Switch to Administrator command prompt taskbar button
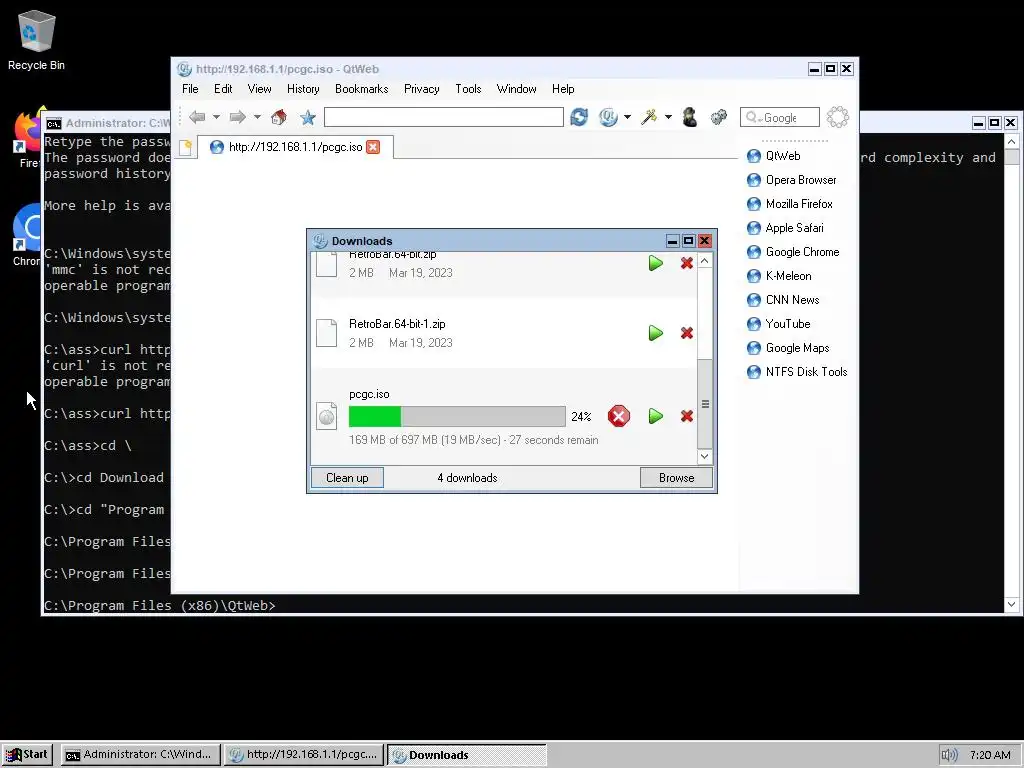This screenshot has width=1024, height=768. pos(140,755)
